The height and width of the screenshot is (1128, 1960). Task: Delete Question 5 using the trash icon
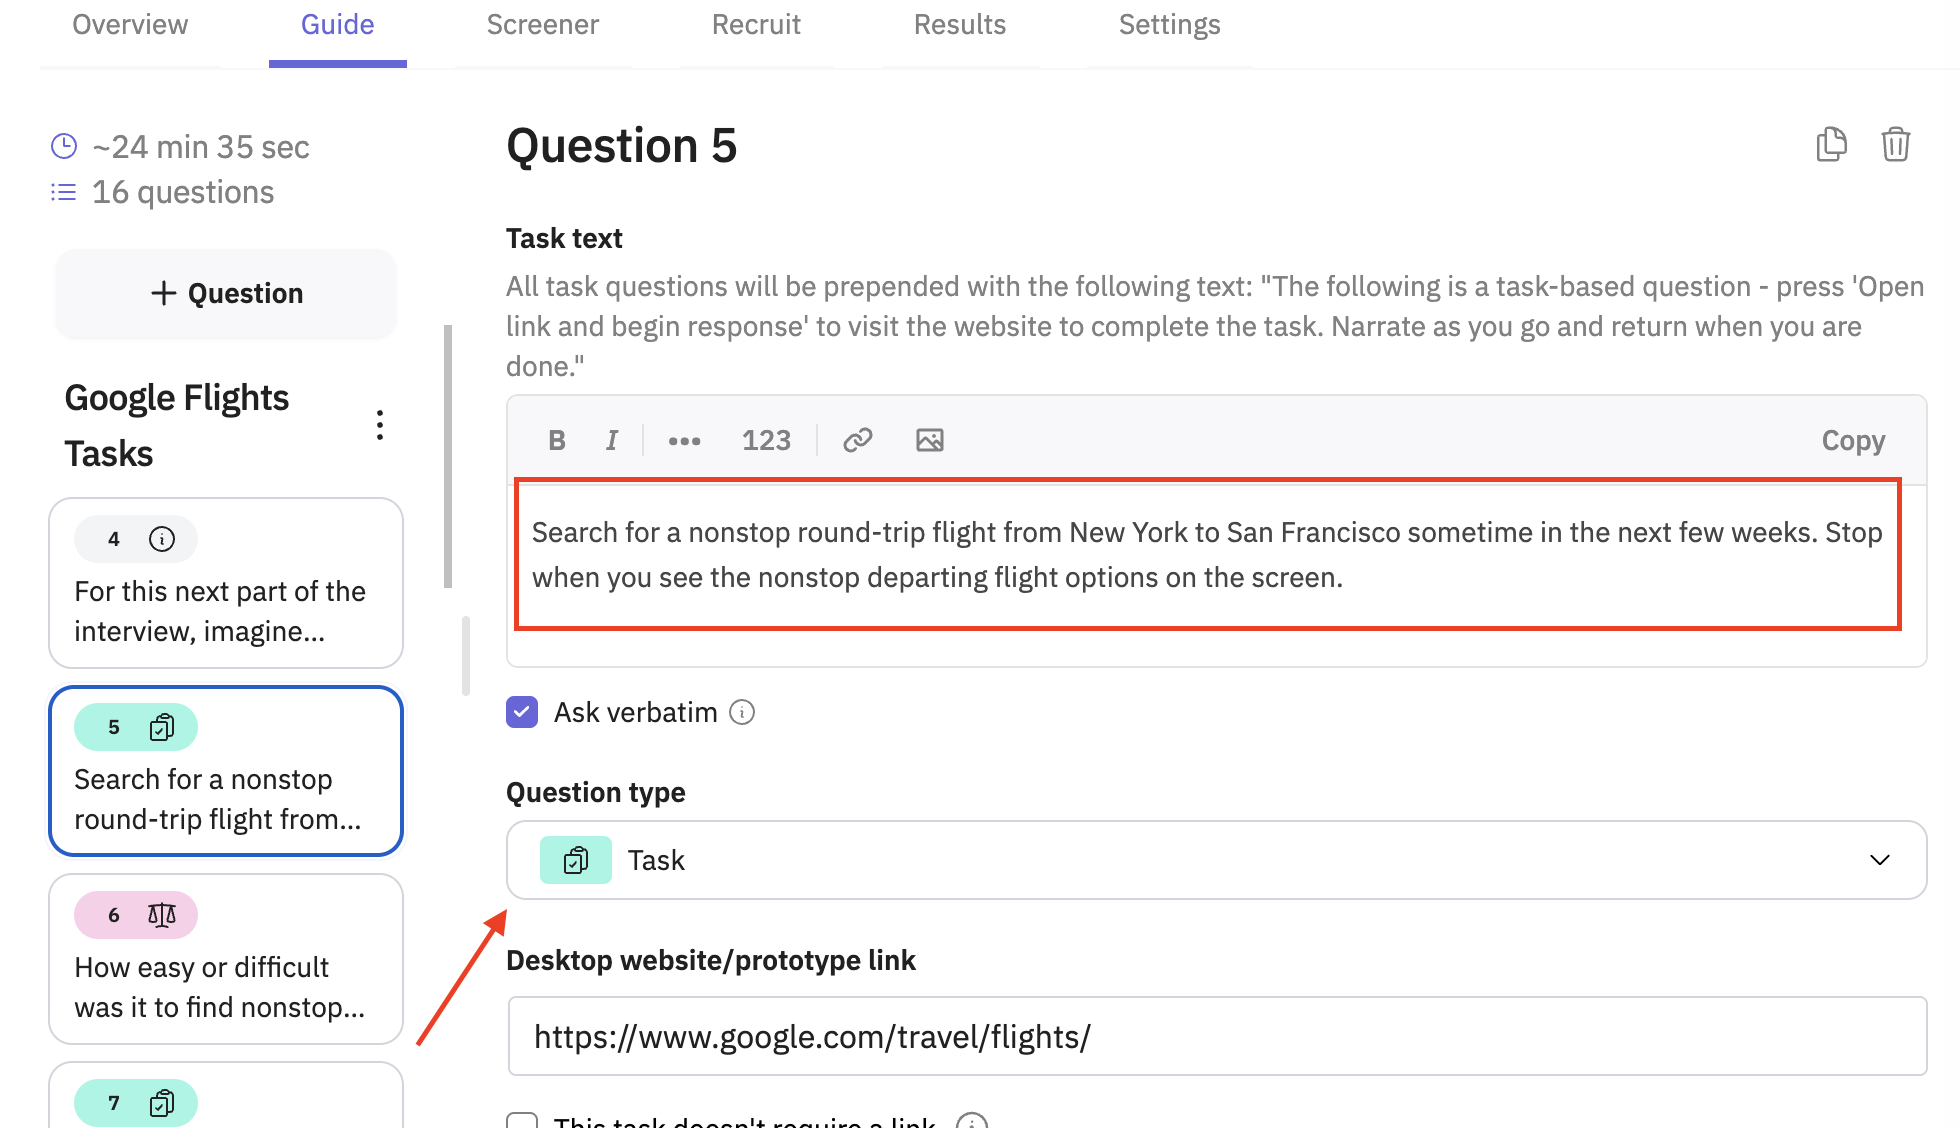click(1895, 145)
